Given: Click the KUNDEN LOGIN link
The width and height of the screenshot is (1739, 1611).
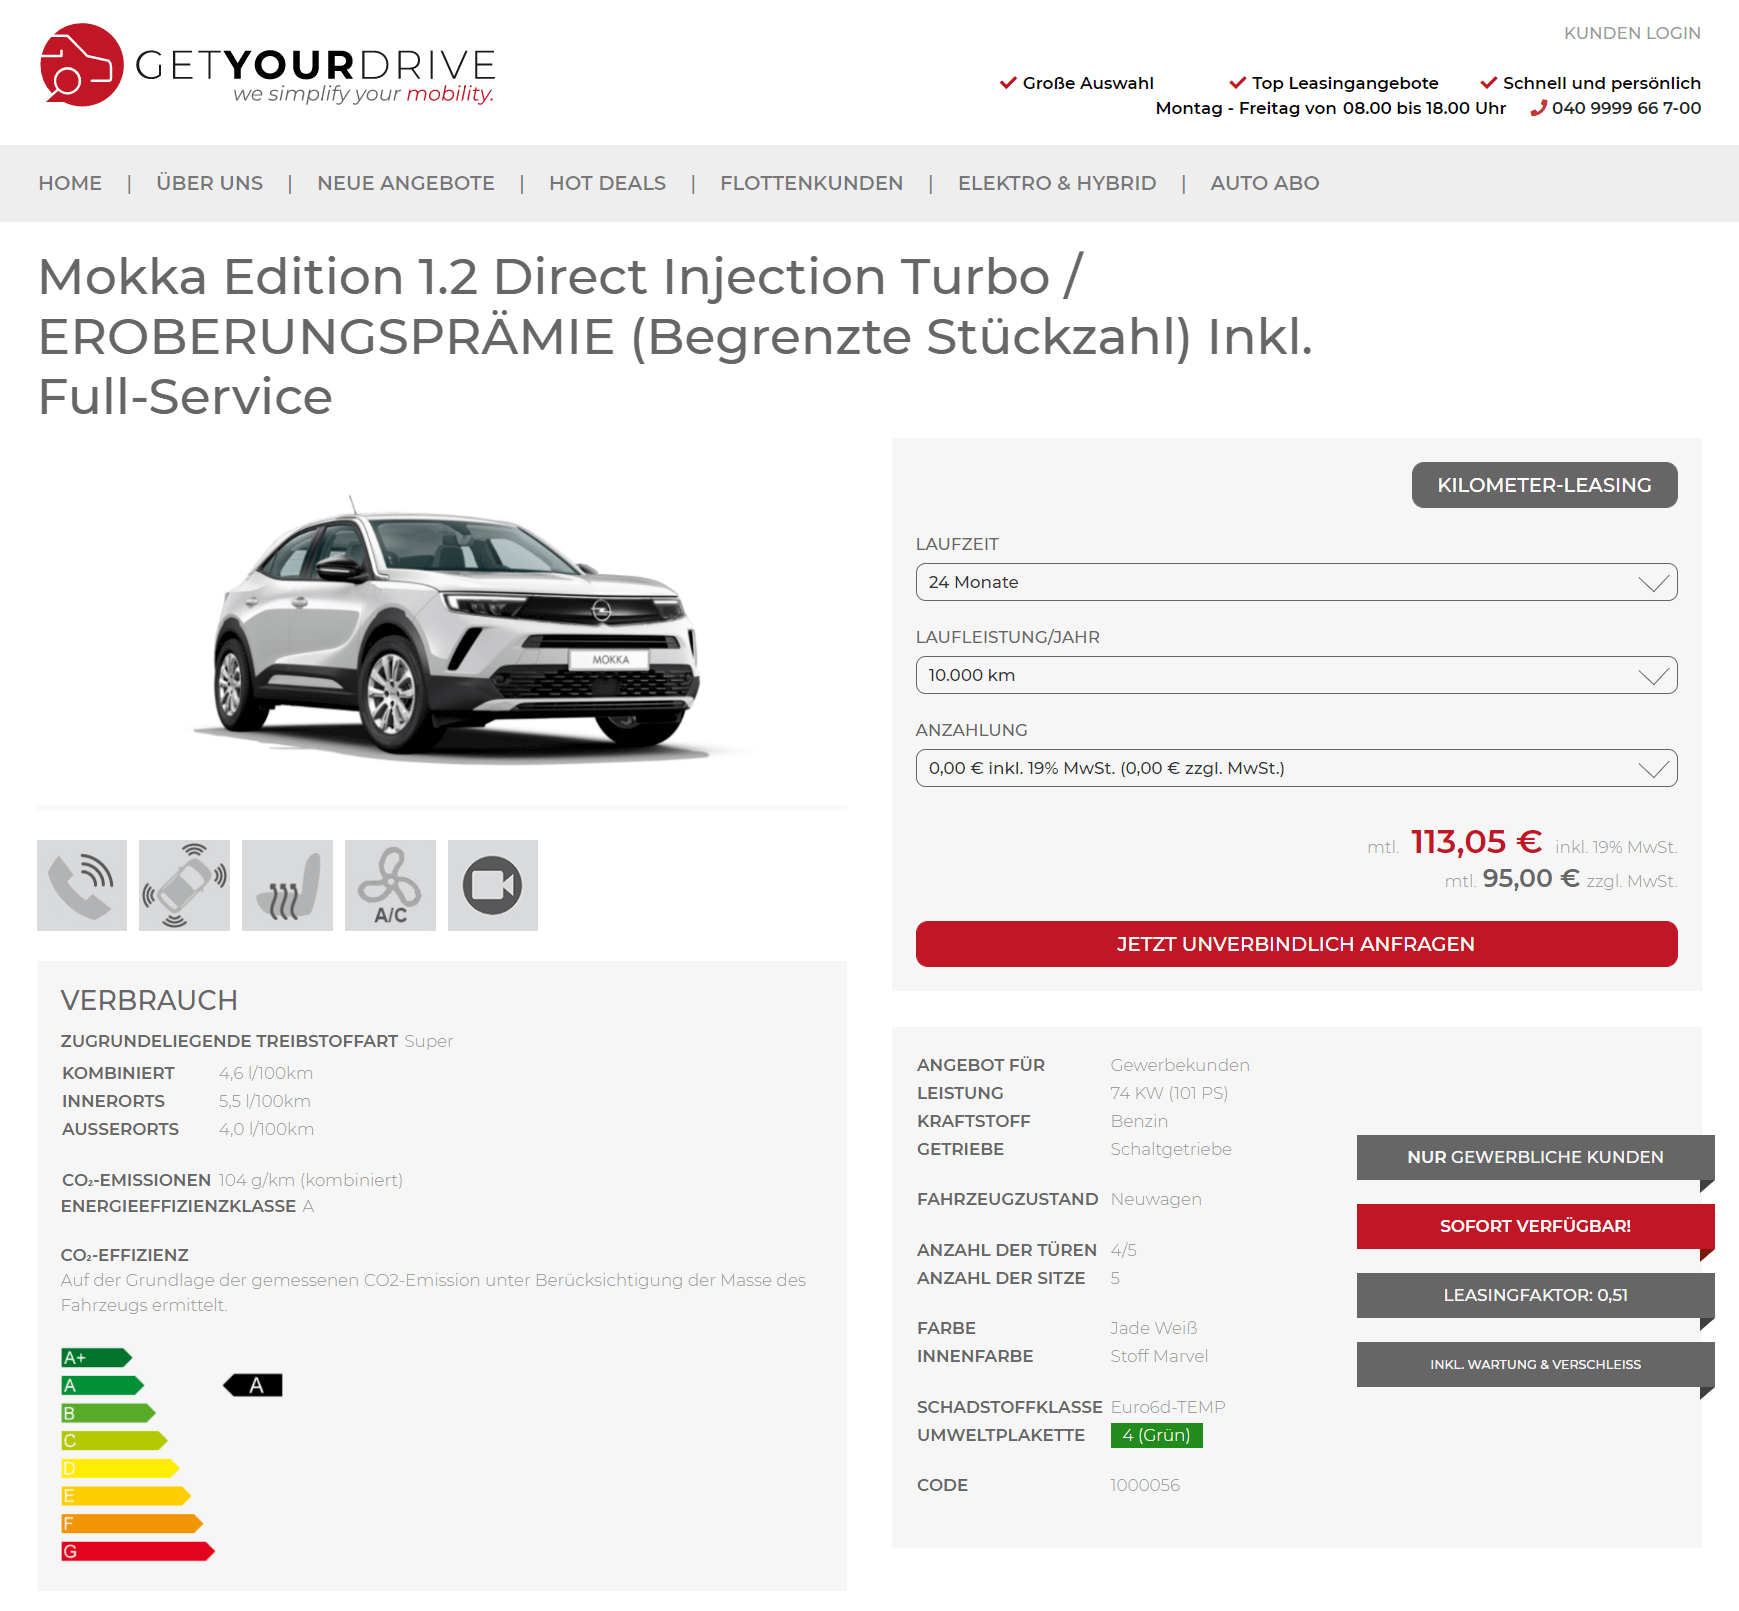Looking at the screenshot, I should [1632, 33].
